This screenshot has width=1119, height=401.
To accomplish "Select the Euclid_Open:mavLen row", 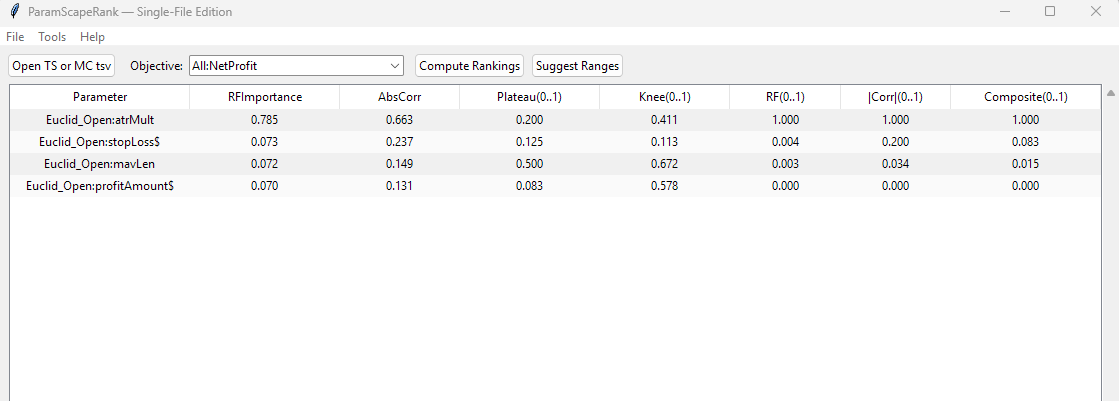I will [100, 164].
